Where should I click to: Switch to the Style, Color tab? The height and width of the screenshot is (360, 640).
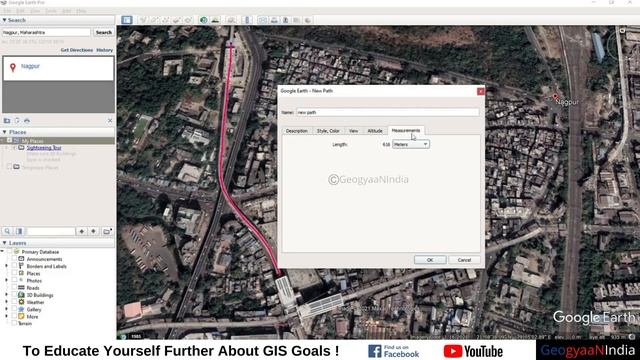coord(328,131)
